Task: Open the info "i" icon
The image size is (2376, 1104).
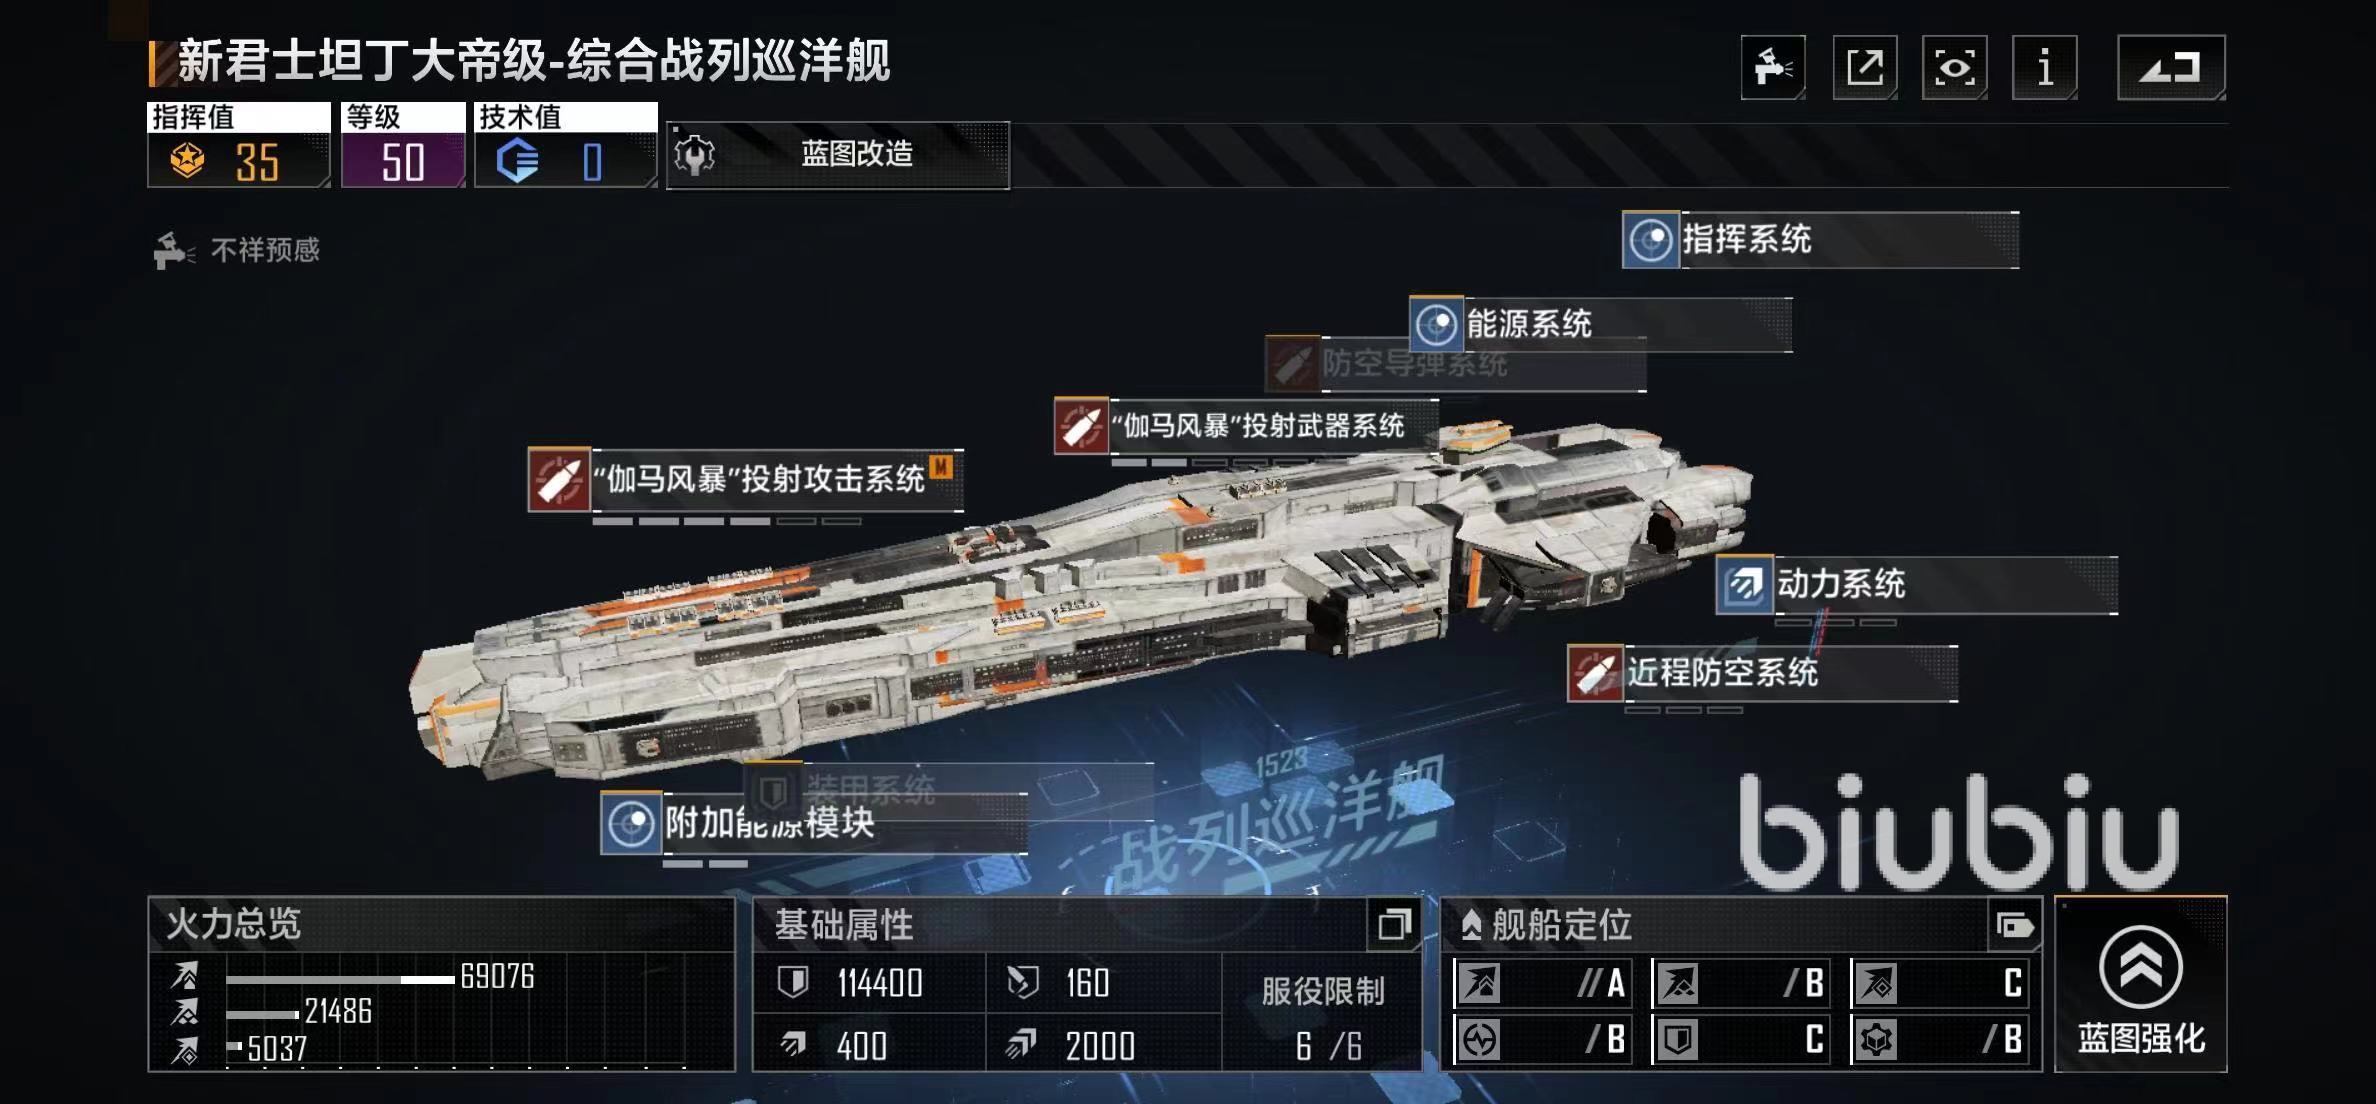Action: coord(2045,67)
